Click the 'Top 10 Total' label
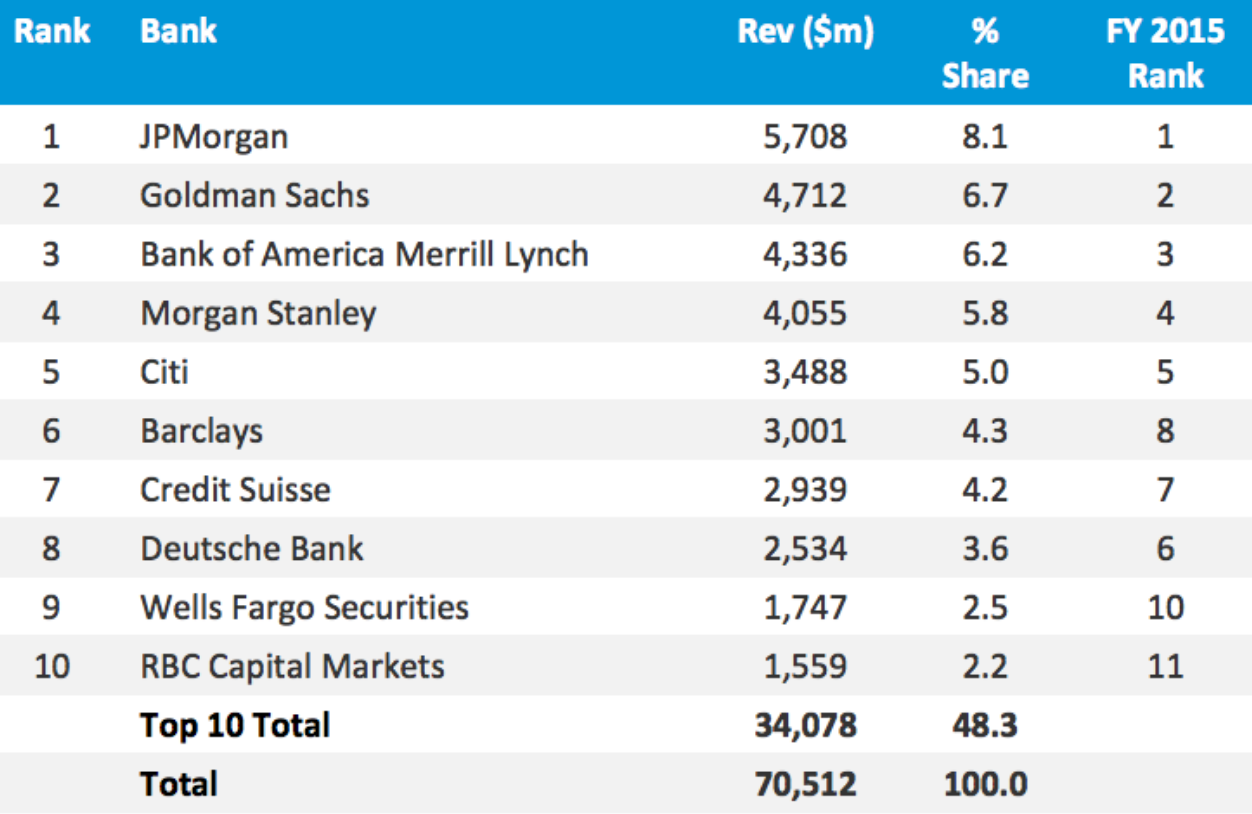 click(235, 725)
